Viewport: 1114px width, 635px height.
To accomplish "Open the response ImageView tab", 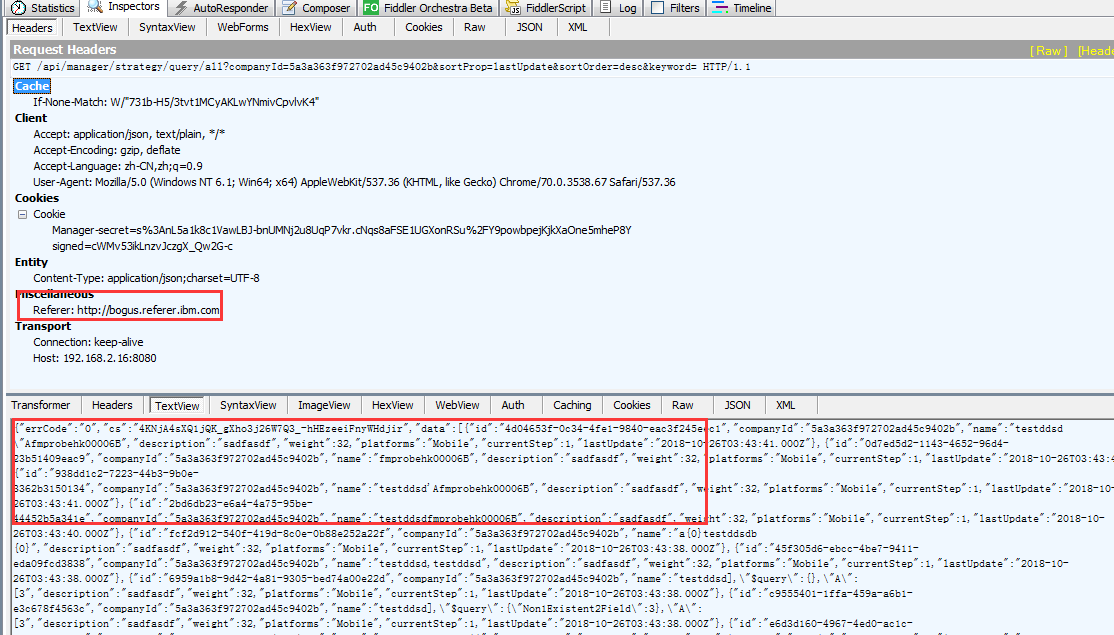I will pos(324,405).
